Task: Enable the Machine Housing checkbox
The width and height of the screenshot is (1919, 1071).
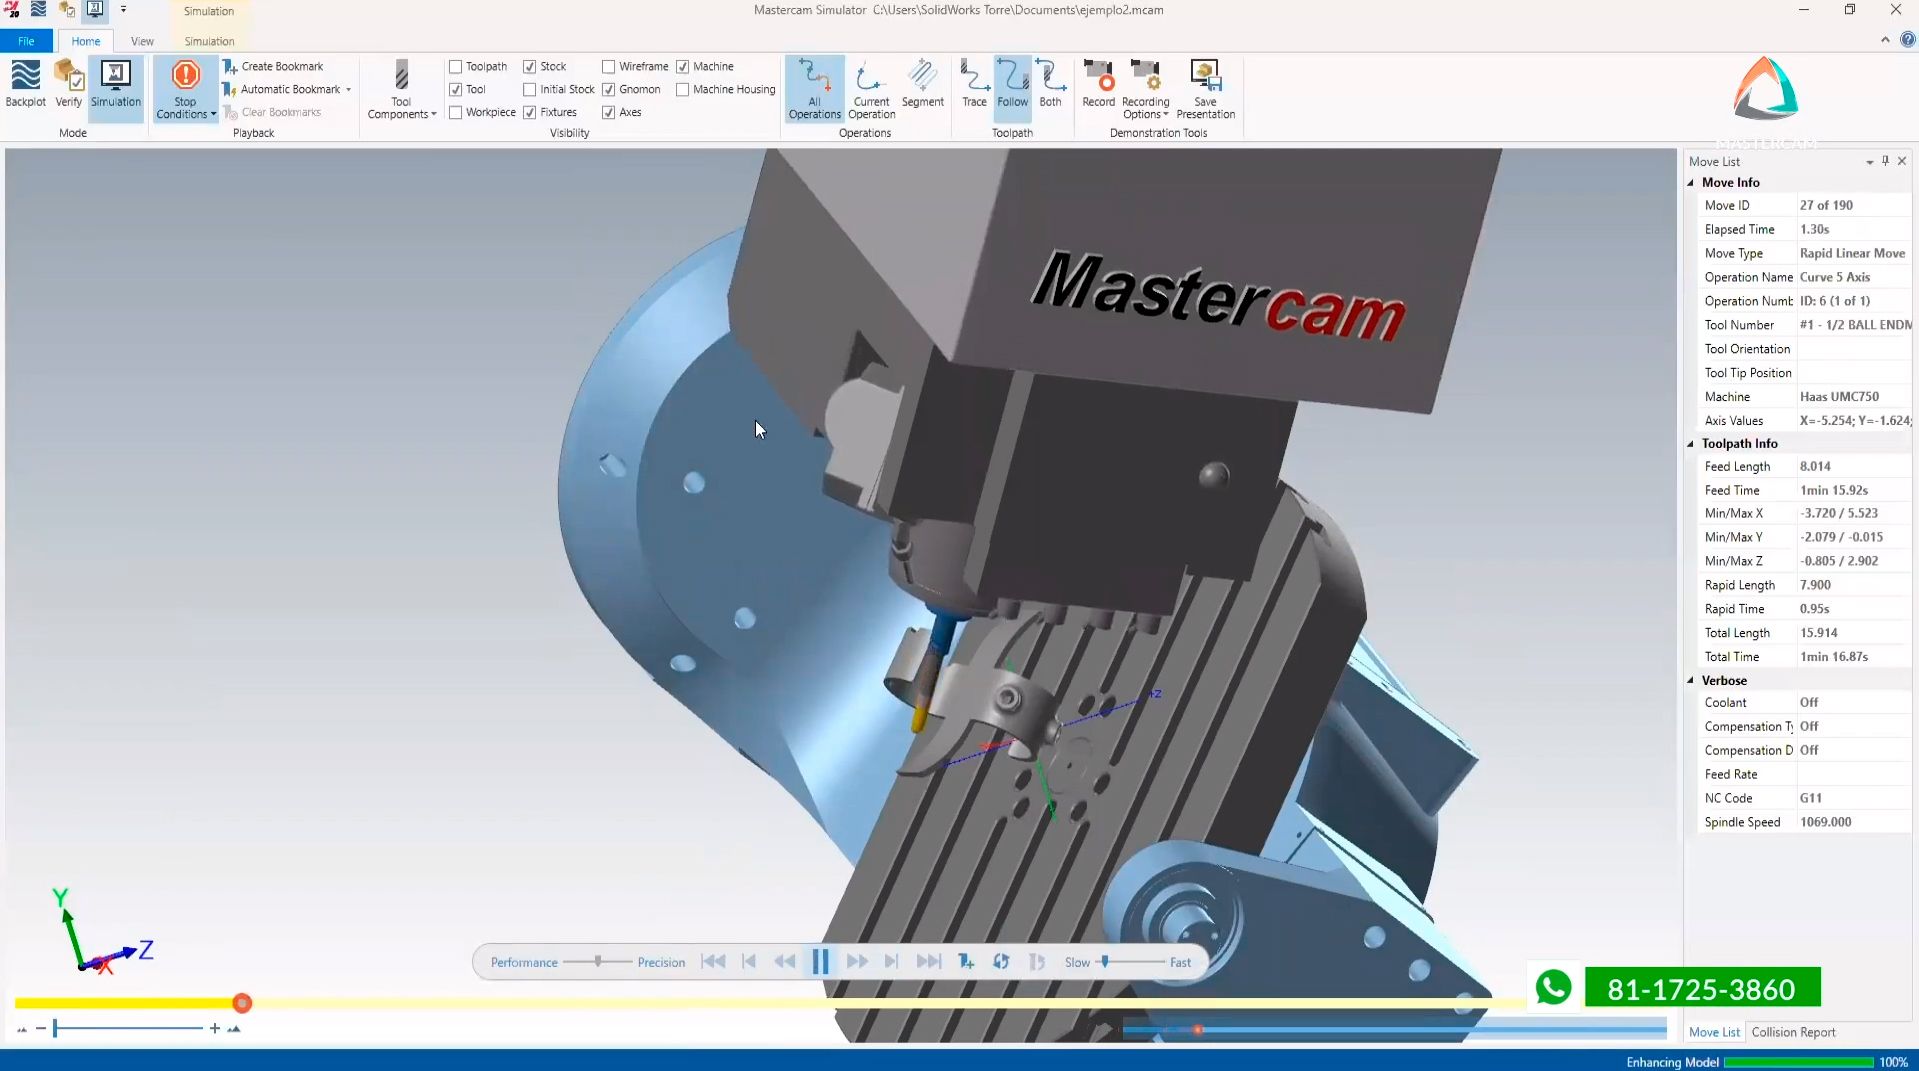Action: [x=682, y=89]
